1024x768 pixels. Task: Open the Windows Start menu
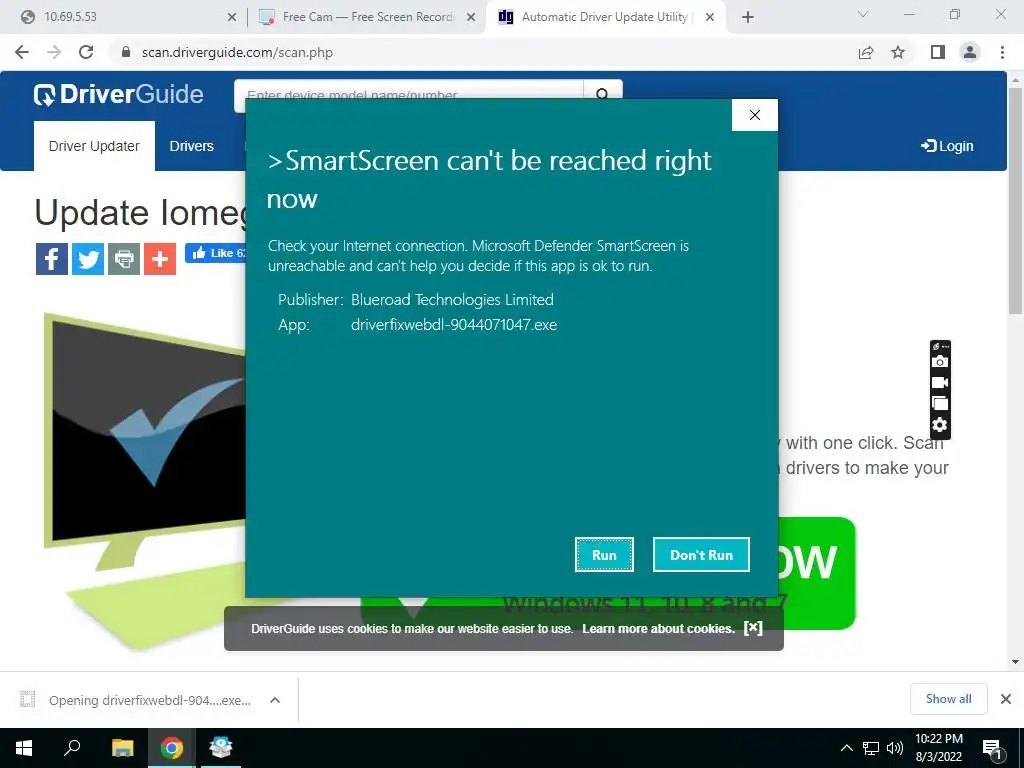pyautogui.click(x=24, y=748)
